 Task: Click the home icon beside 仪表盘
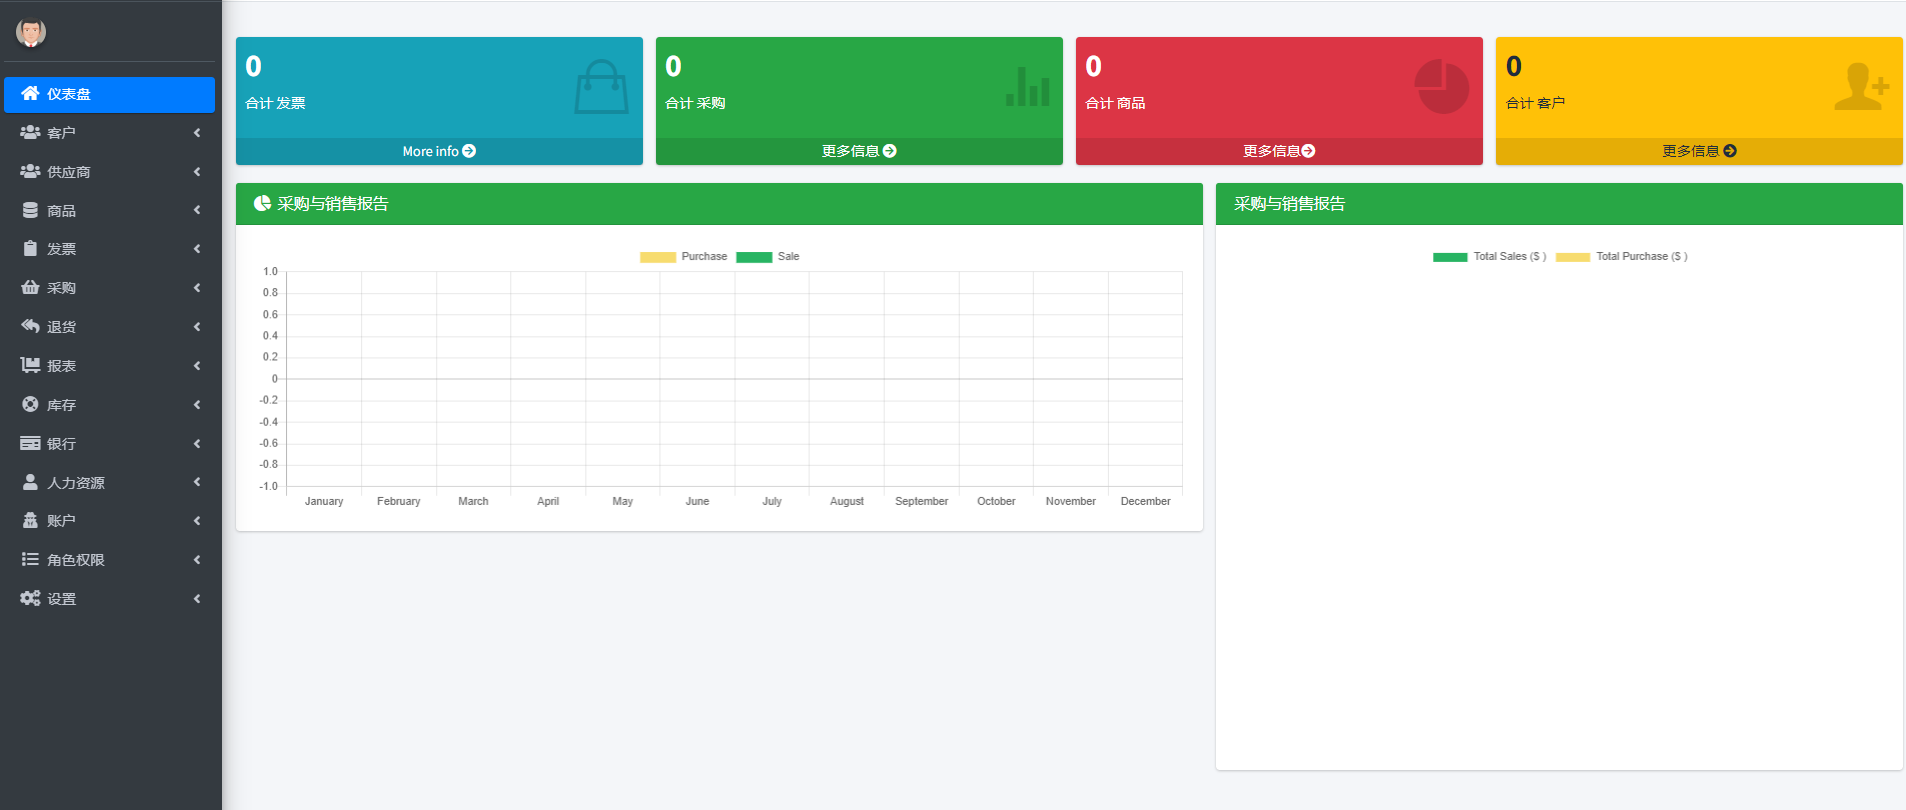point(30,93)
